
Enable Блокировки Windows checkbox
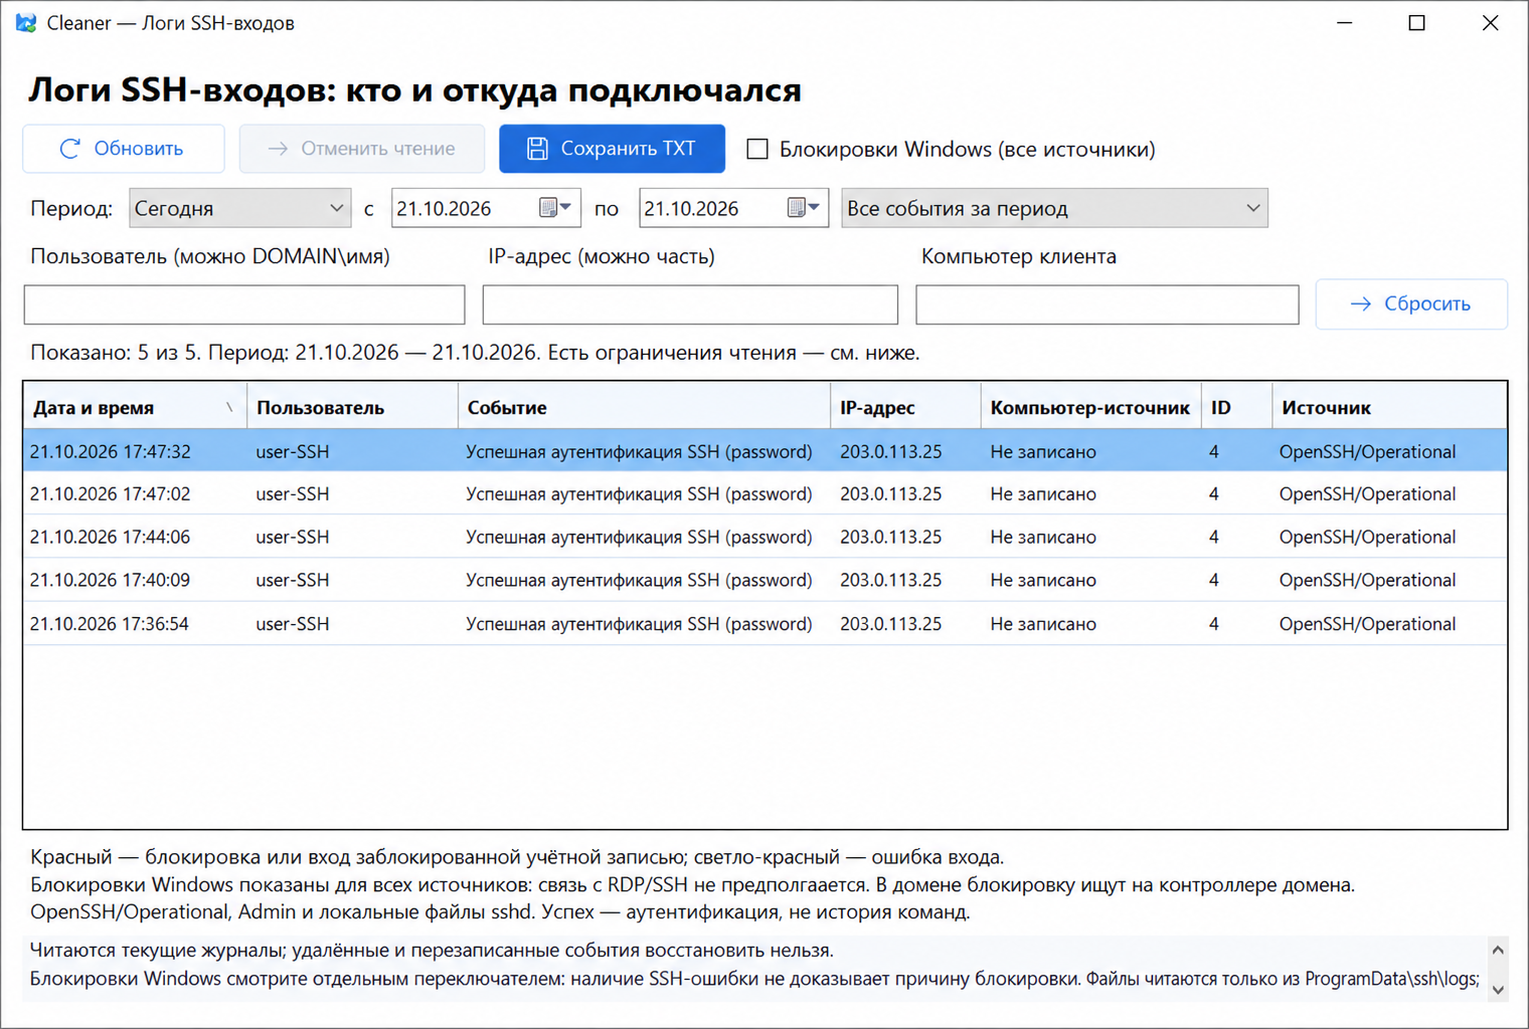point(758,149)
